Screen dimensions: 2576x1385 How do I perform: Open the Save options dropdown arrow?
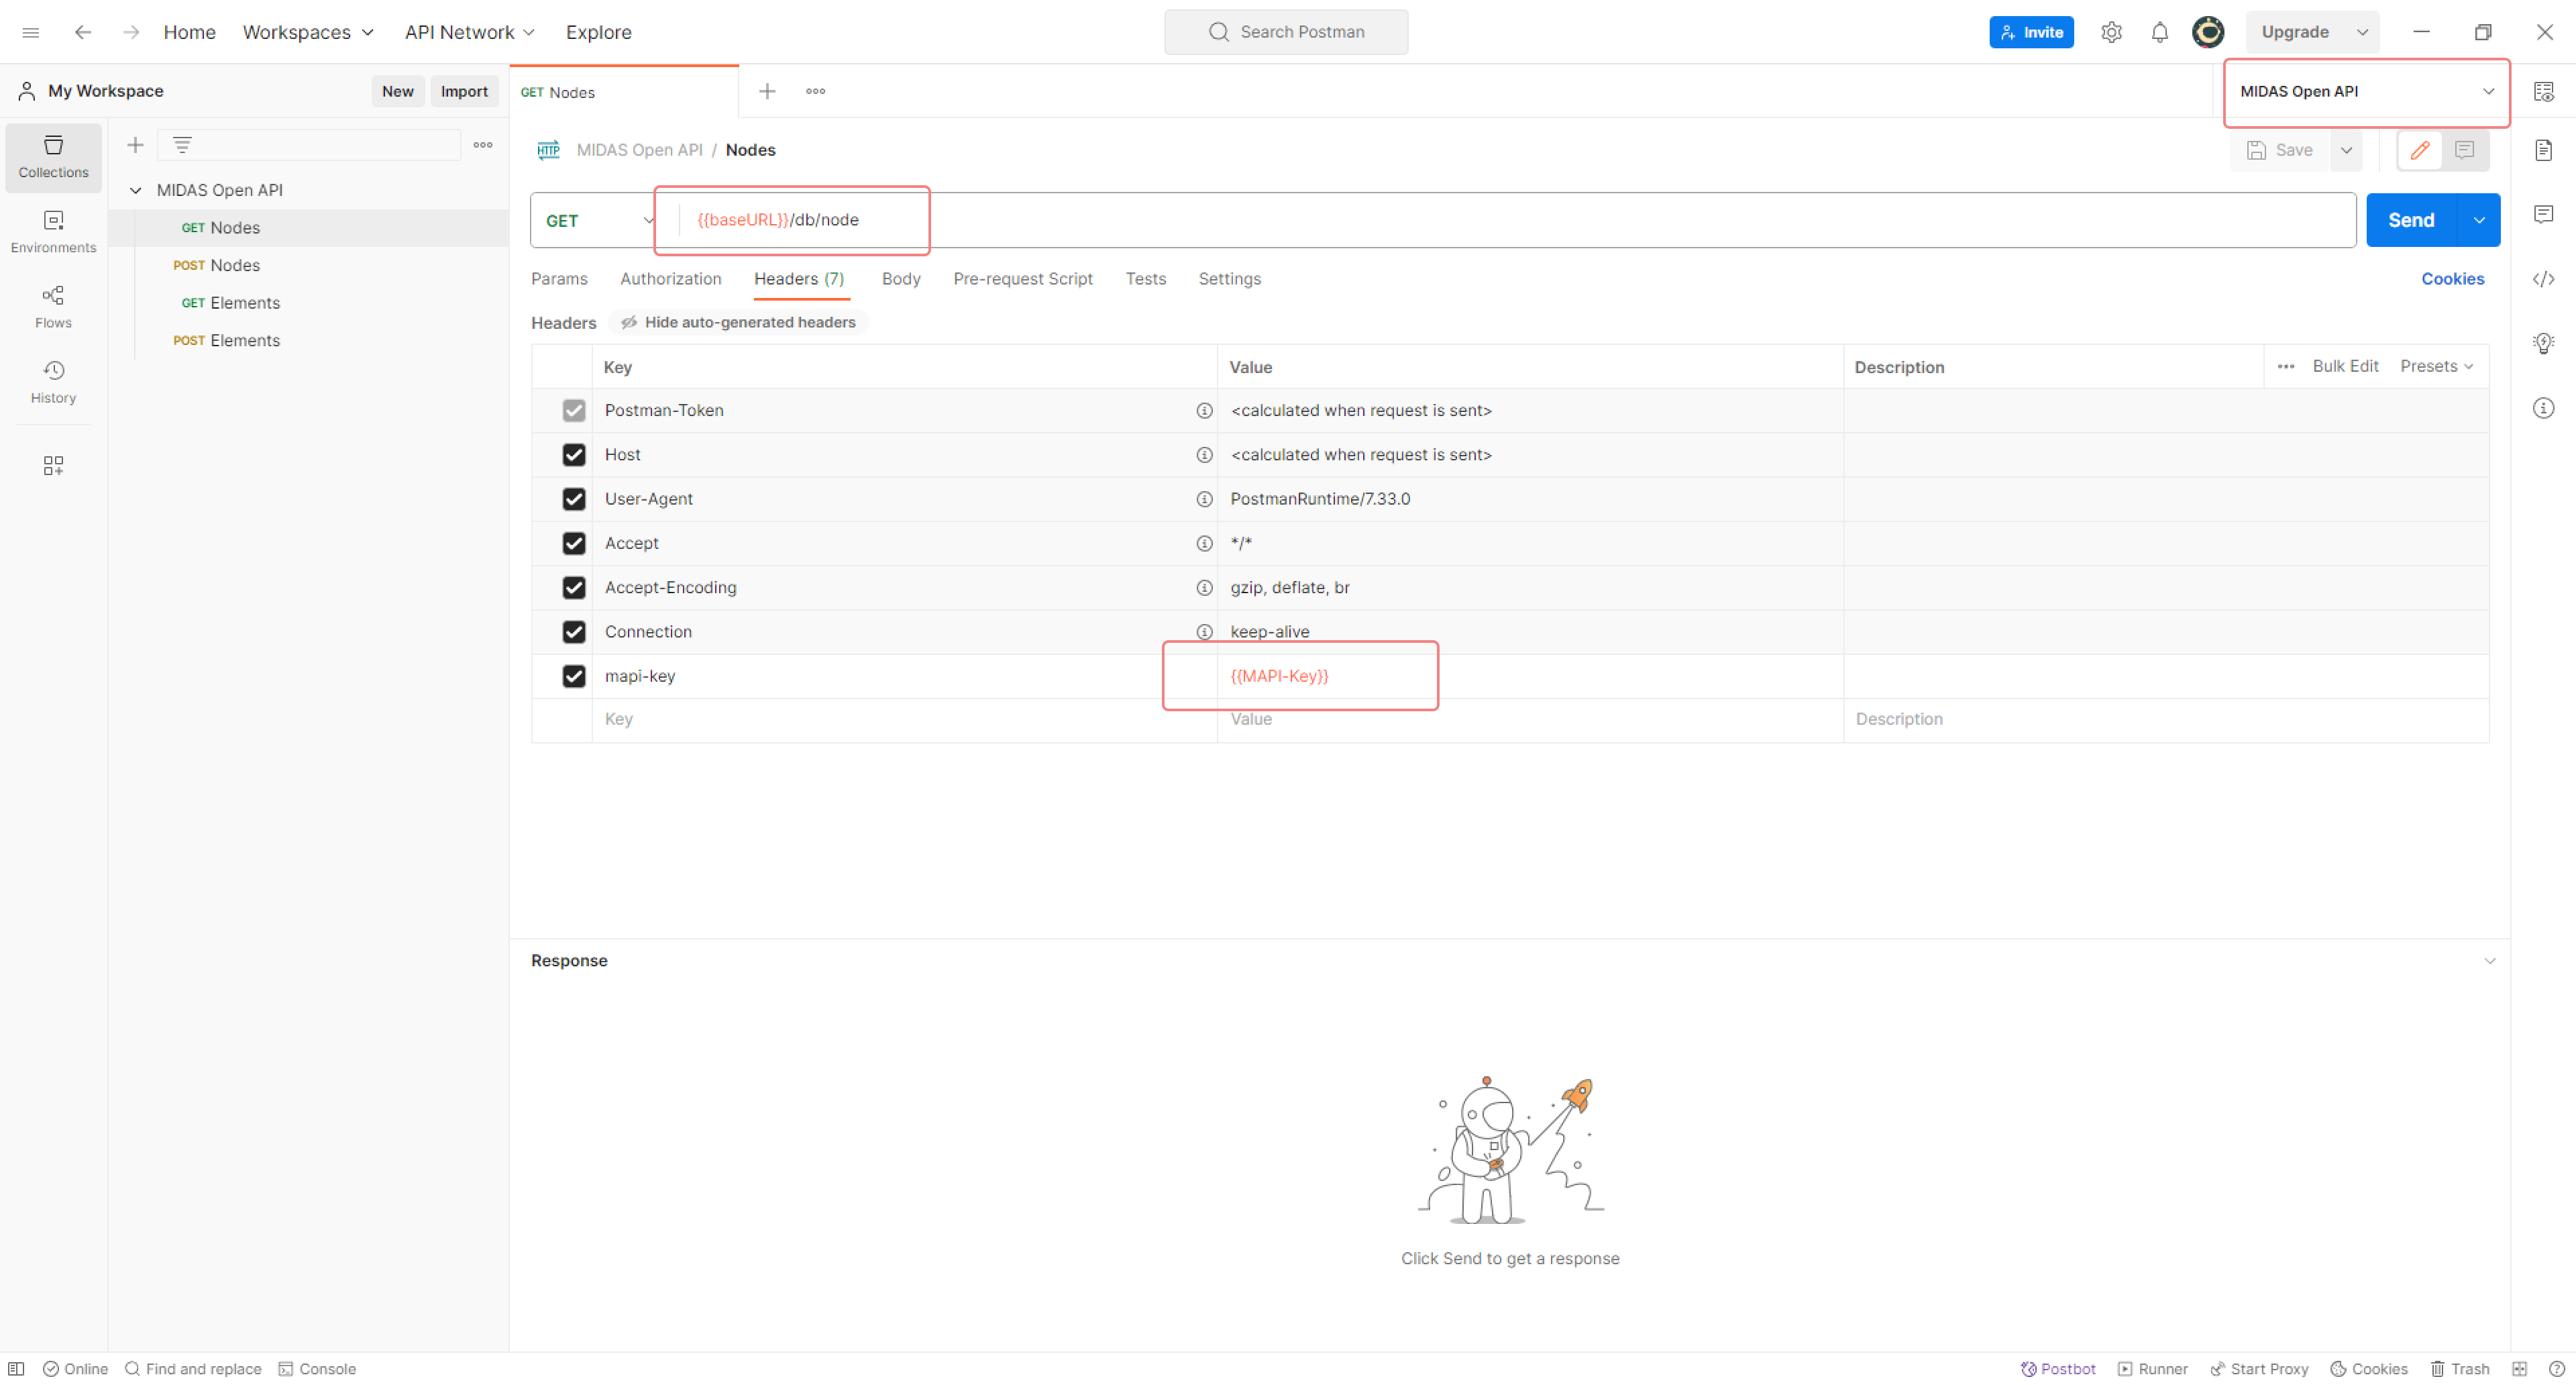(x=2346, y=150)
